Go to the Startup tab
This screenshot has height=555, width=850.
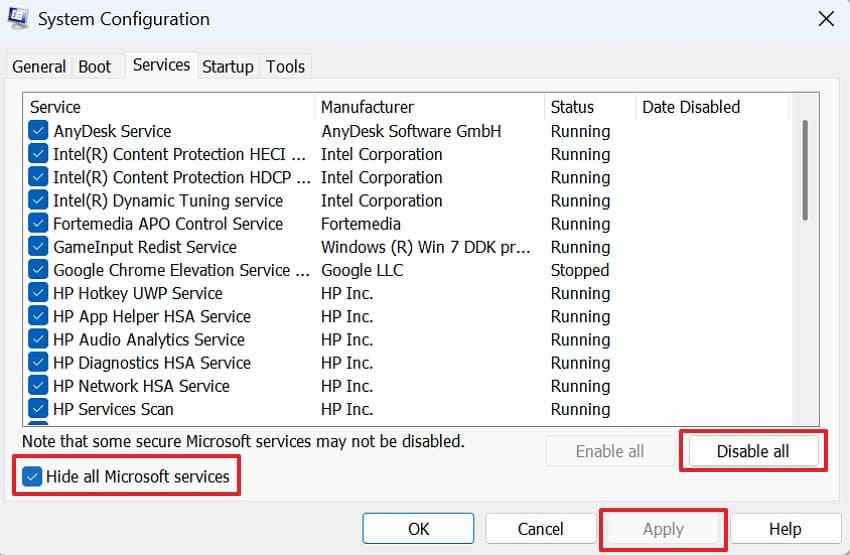[228, 67]
